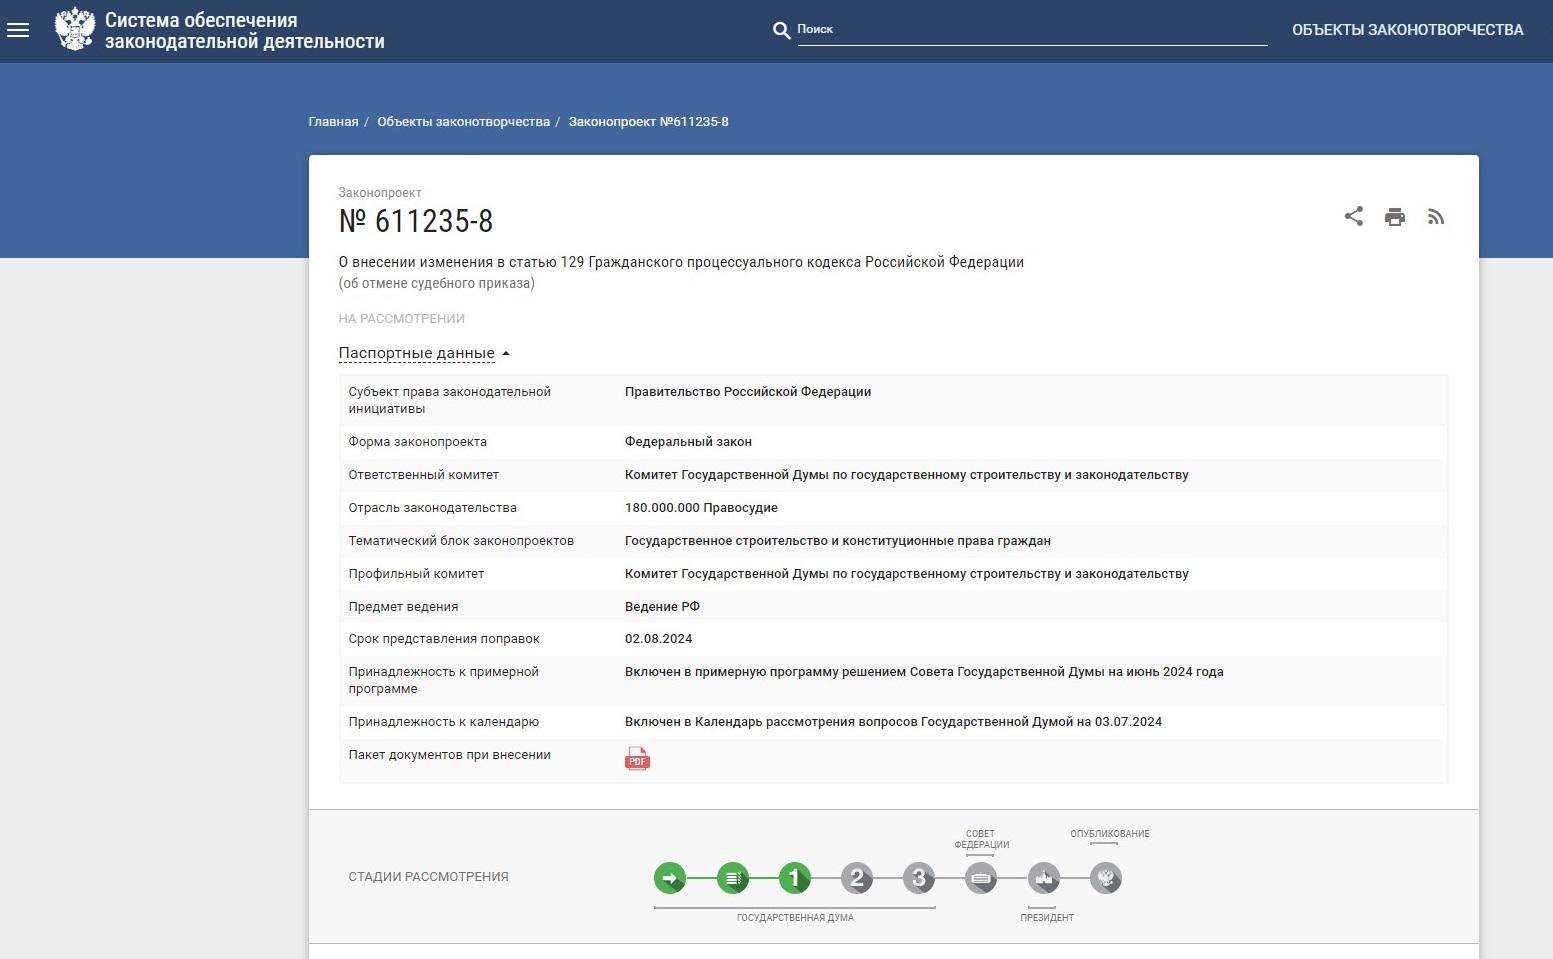Image resolution: width=1553 pixels, height=959 pixels.
Task: Click second reading marker on stages progress line
Action: pyautogui.click(x=857, y=878)
